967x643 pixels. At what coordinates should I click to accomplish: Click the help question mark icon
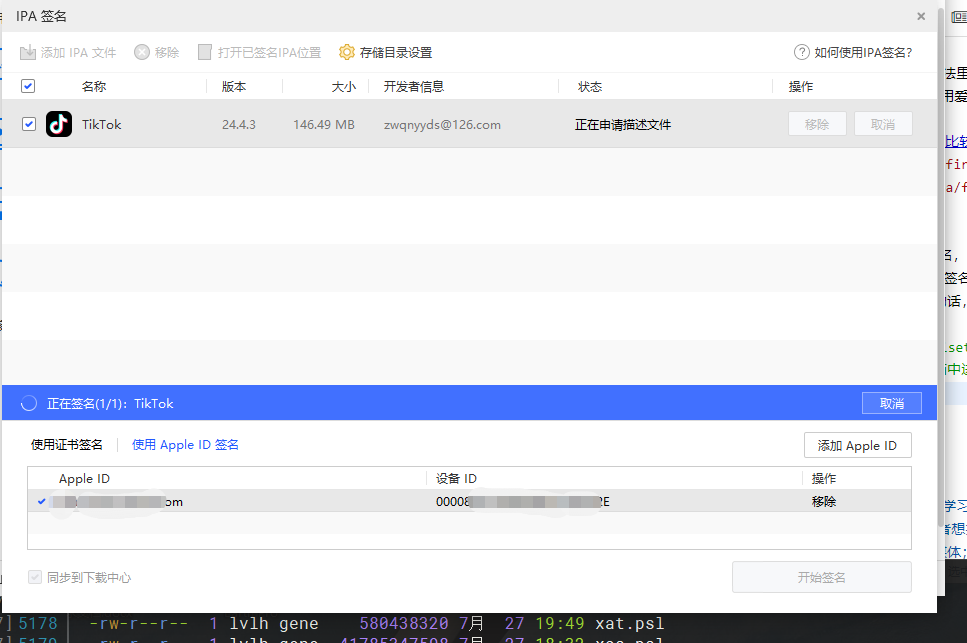(801, 52)
